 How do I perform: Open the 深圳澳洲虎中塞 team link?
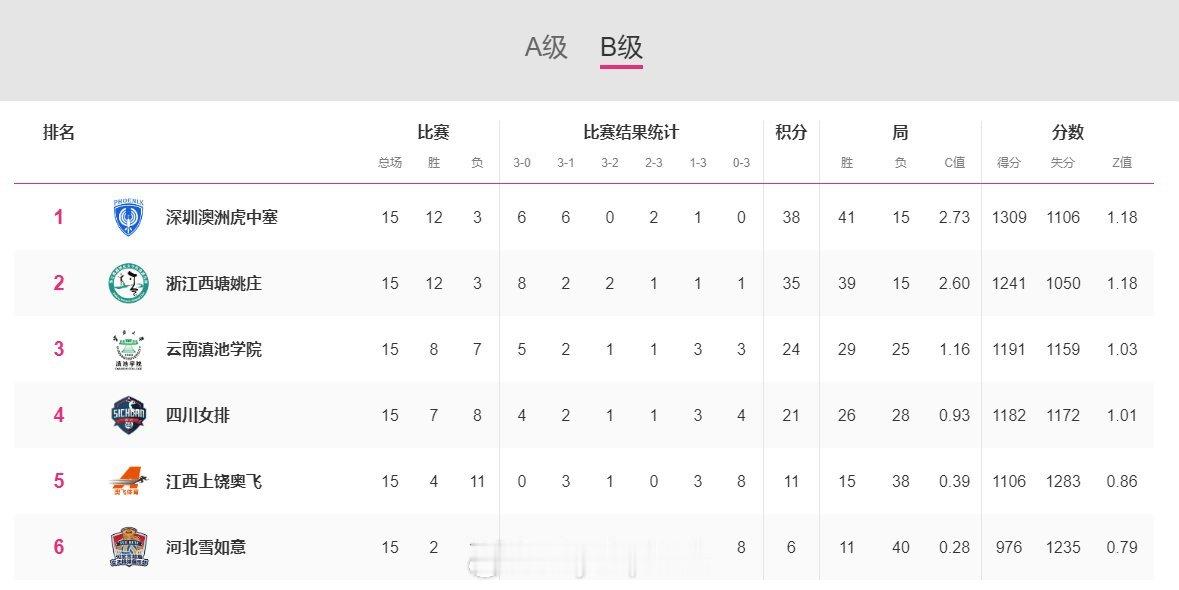click(x=221, y=218)
